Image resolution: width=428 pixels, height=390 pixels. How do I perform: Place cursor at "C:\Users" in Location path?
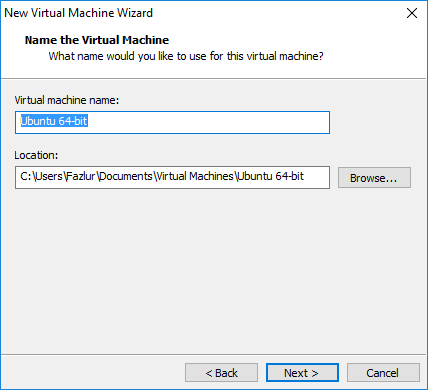click(x=41, y=176)
